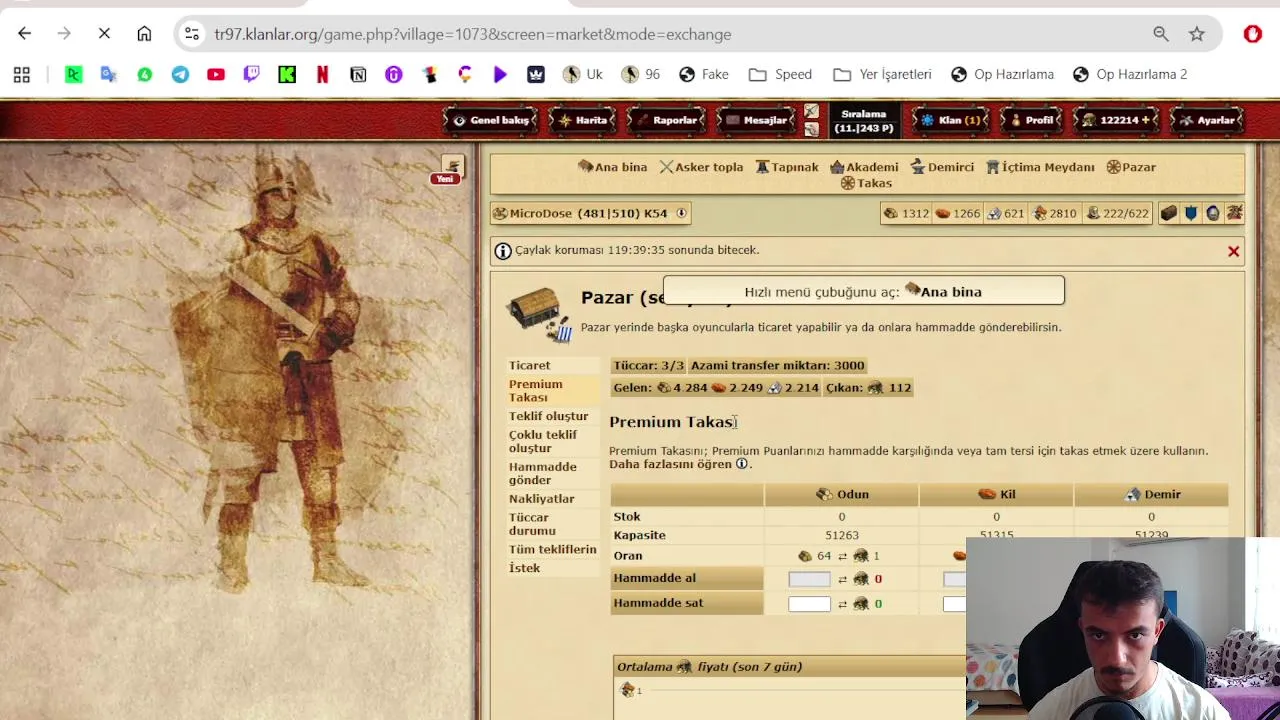Click the 'Daha fazlasını öğren' link
The image size is (1280, 720).
coord(670,464)
